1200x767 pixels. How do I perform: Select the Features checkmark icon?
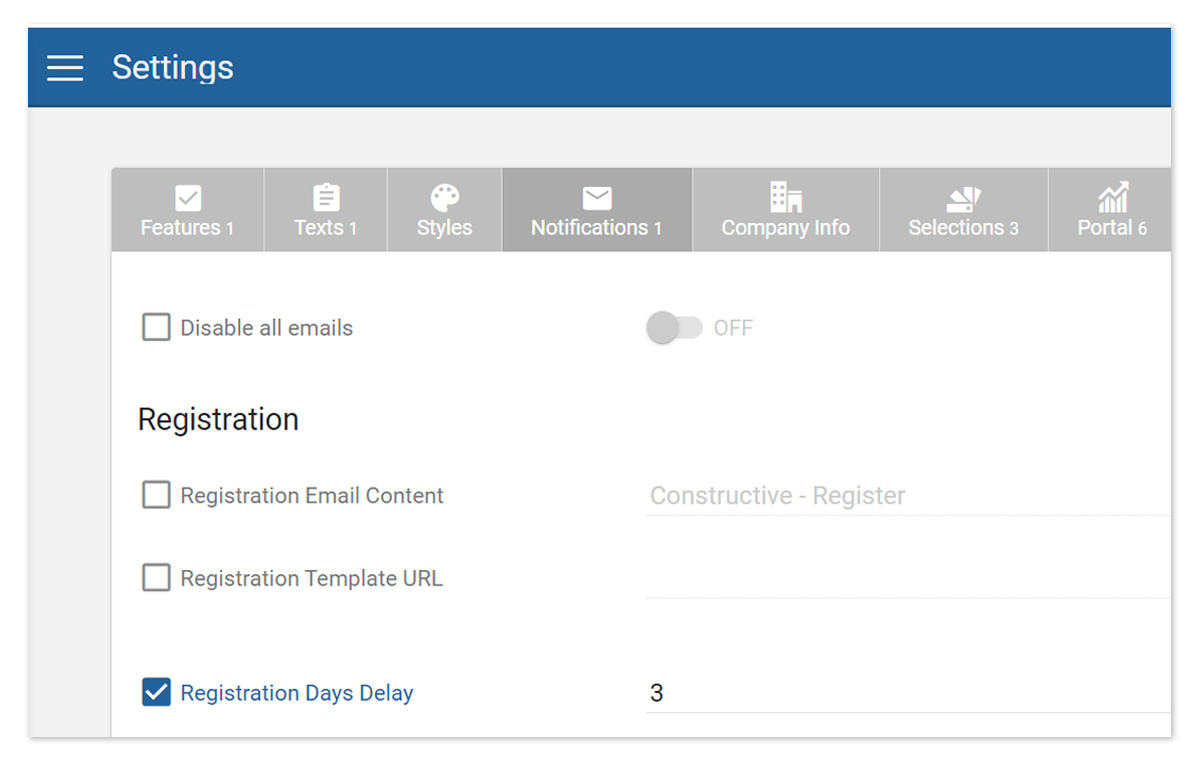[188, 197]
